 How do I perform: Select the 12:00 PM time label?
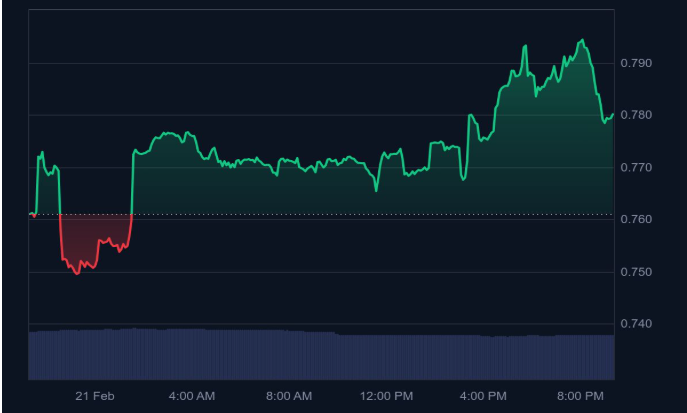[386, 396]
